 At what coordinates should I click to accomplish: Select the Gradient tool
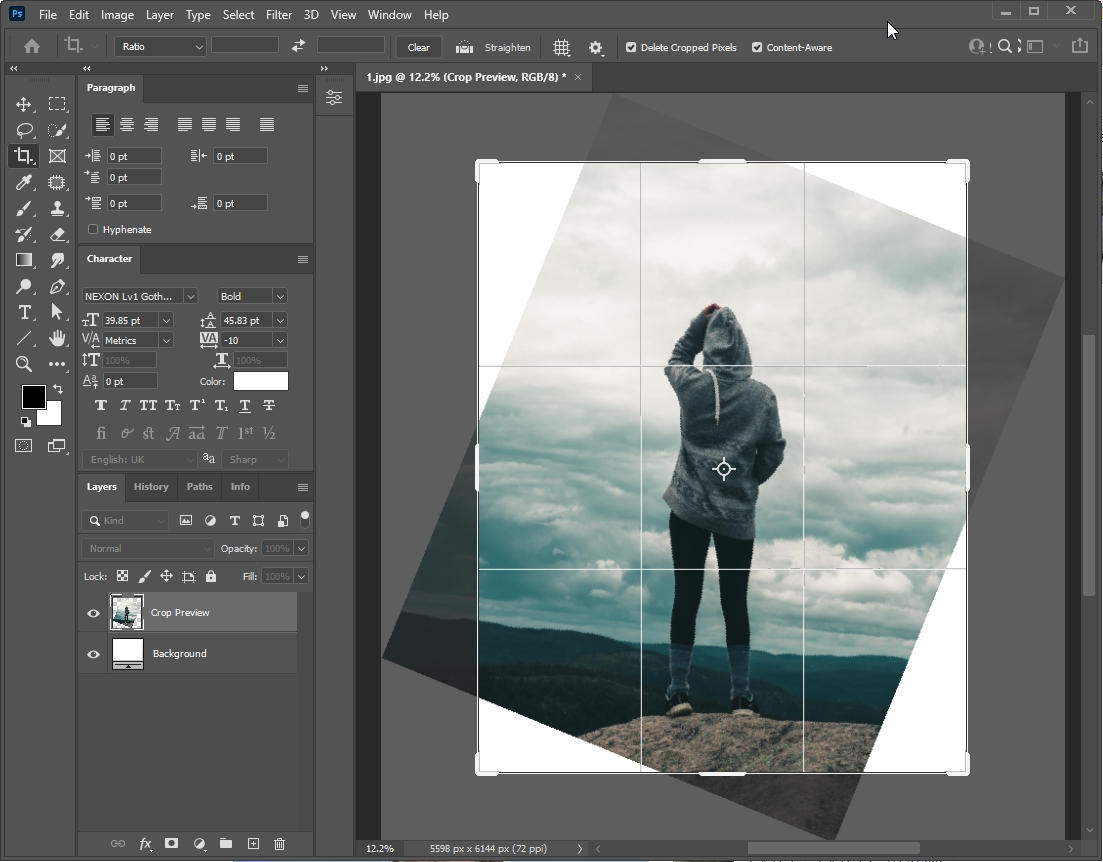24,260
